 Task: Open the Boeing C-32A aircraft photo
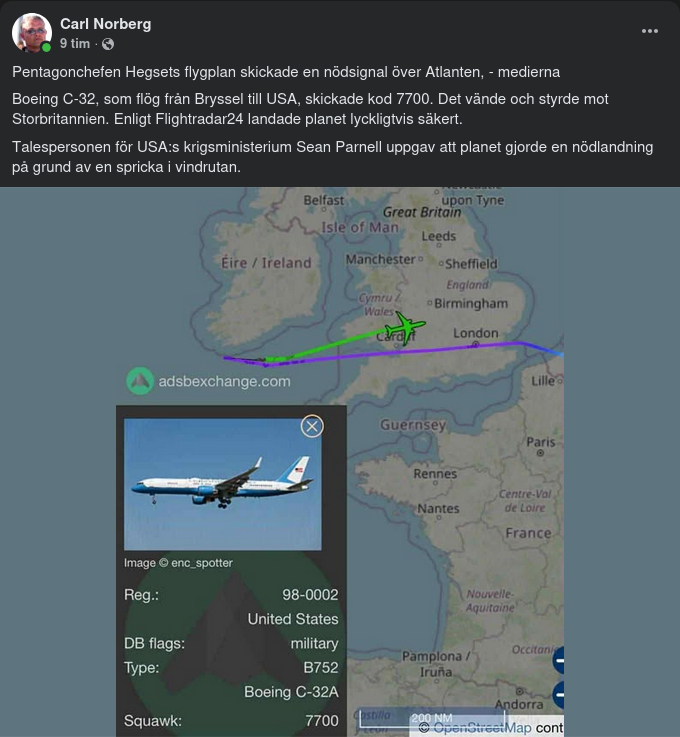coord(222,484)
